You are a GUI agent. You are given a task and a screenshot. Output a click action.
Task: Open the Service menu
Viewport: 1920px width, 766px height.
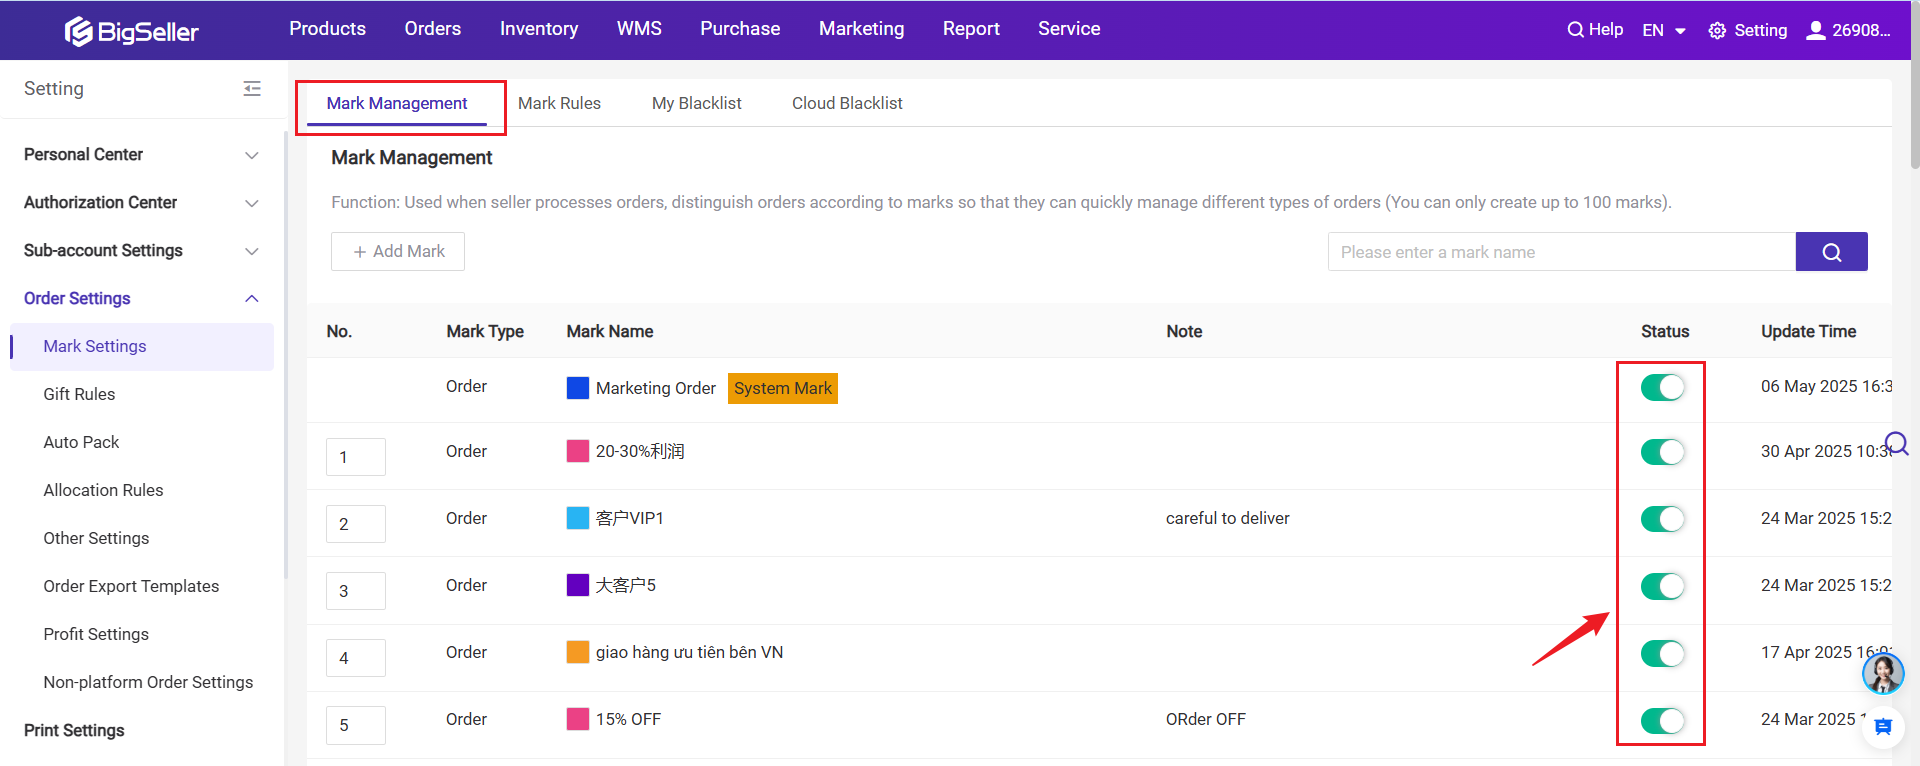click(1069, 29)
